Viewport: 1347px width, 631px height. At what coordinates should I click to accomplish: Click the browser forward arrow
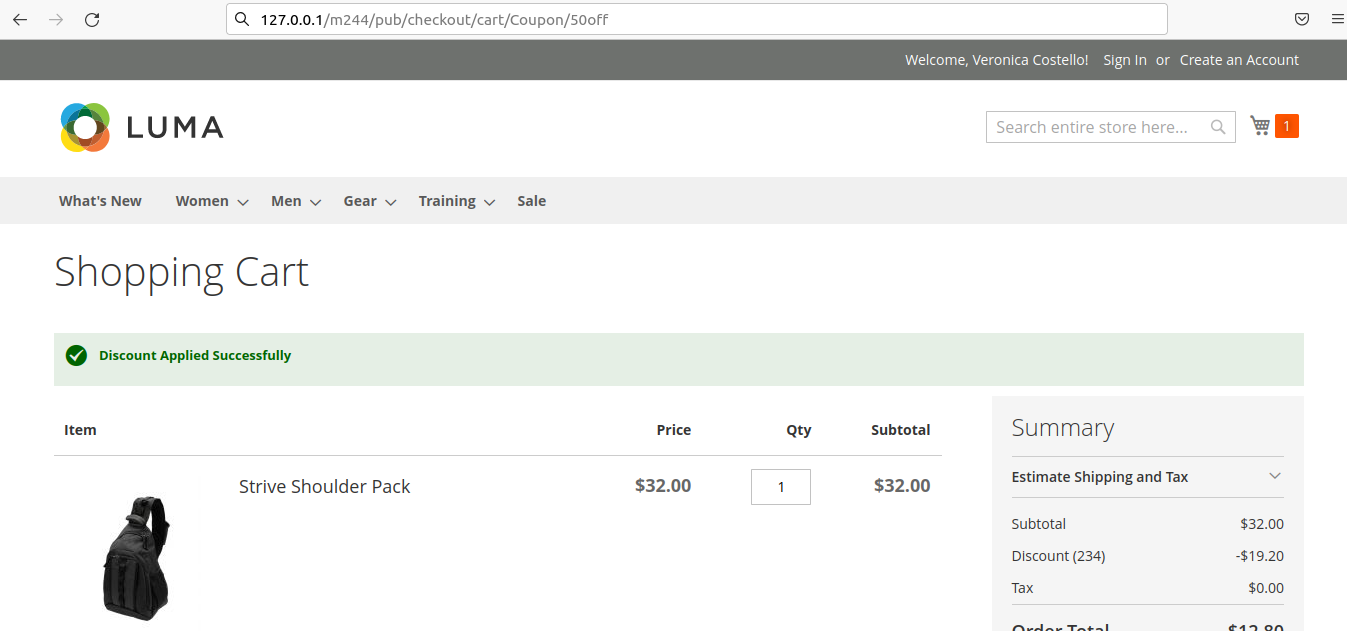[56, 19]
